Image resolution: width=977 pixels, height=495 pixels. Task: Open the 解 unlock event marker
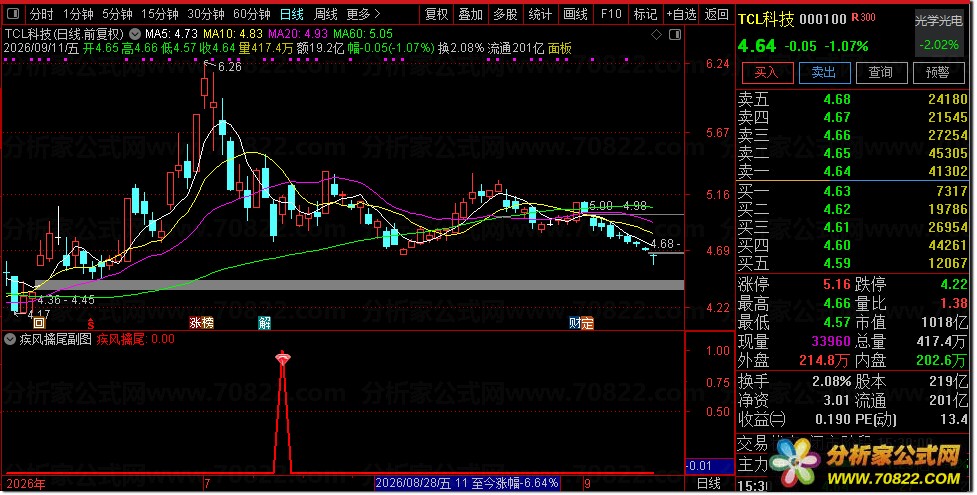coord(265,323)
